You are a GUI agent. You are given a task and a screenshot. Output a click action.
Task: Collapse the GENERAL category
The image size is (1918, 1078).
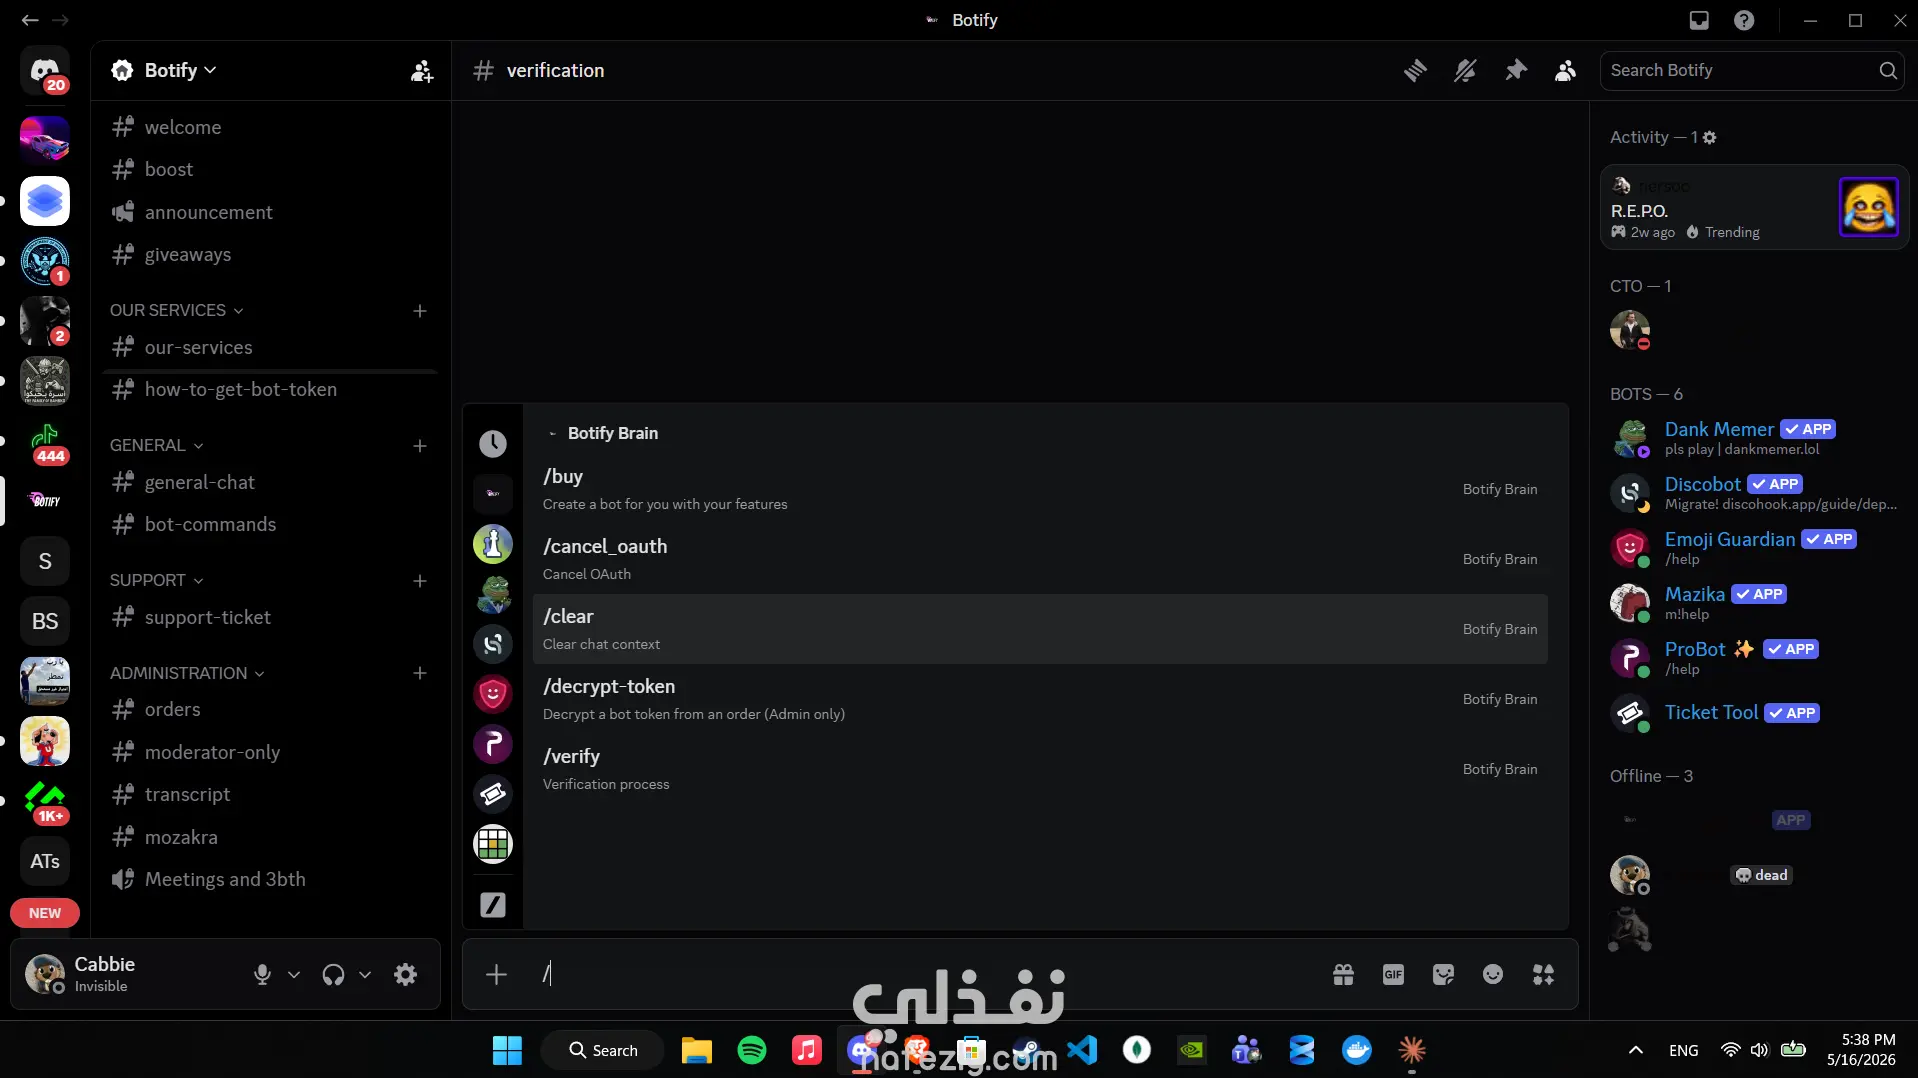156,445
